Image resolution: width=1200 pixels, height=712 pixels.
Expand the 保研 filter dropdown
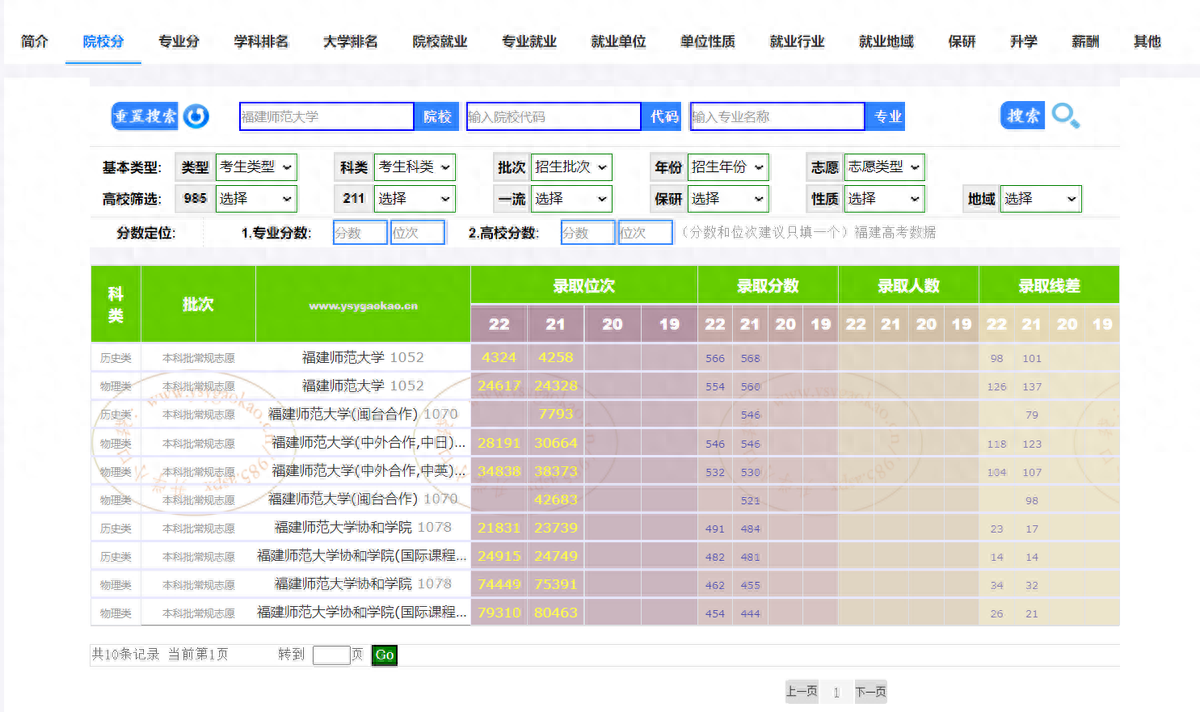click(728, 199)
